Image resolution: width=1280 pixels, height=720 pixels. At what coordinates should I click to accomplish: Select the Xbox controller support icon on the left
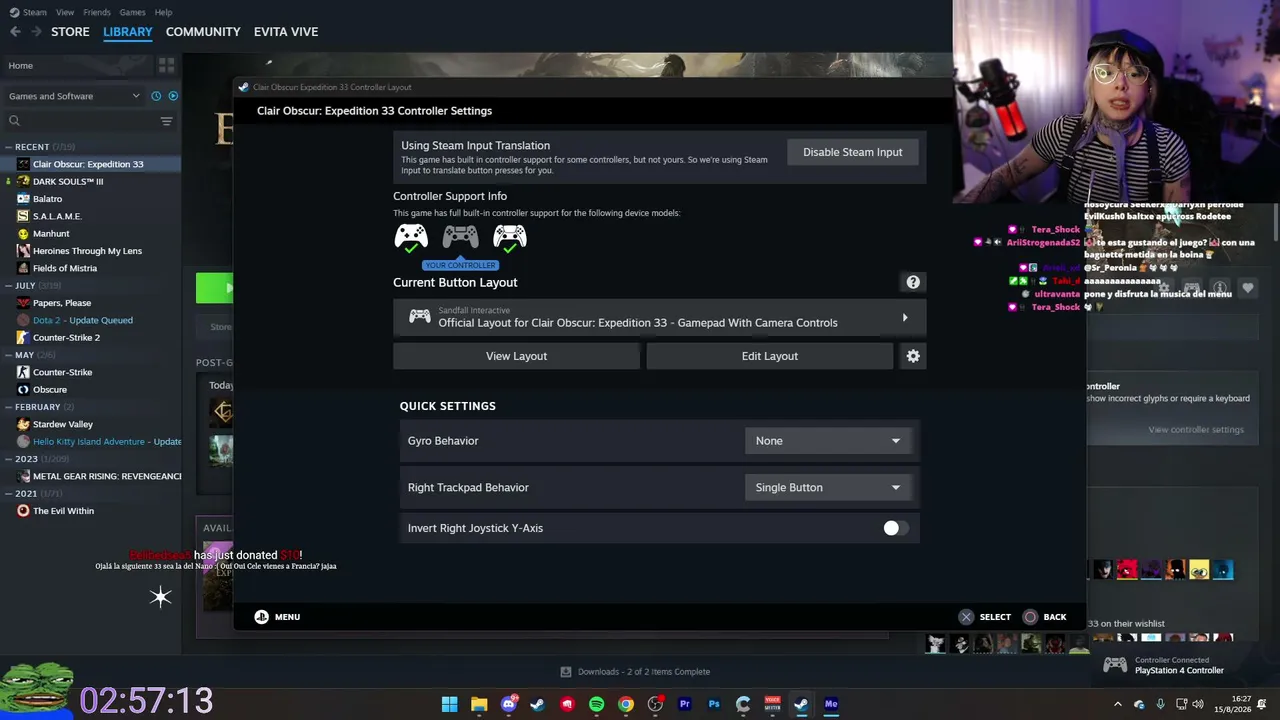pyautogui.click(x=411, y=237)
